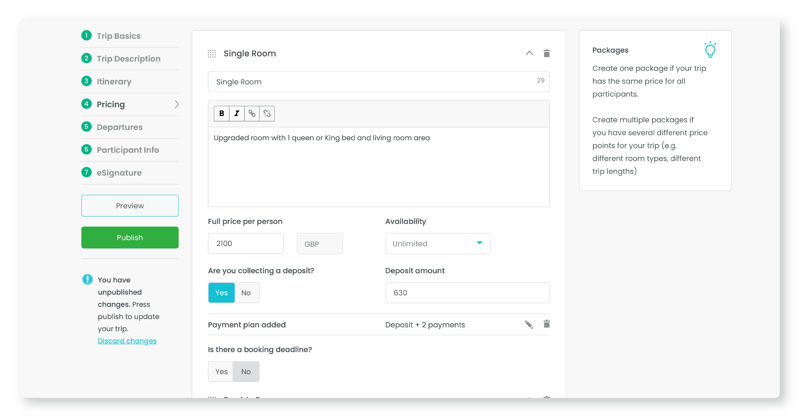
Task: Click into the room description text area
Action: coord(379,166)
